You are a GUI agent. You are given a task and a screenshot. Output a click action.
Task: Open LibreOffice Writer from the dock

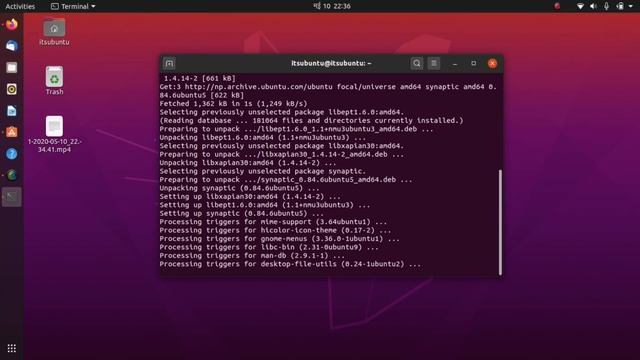coord(11,111)
